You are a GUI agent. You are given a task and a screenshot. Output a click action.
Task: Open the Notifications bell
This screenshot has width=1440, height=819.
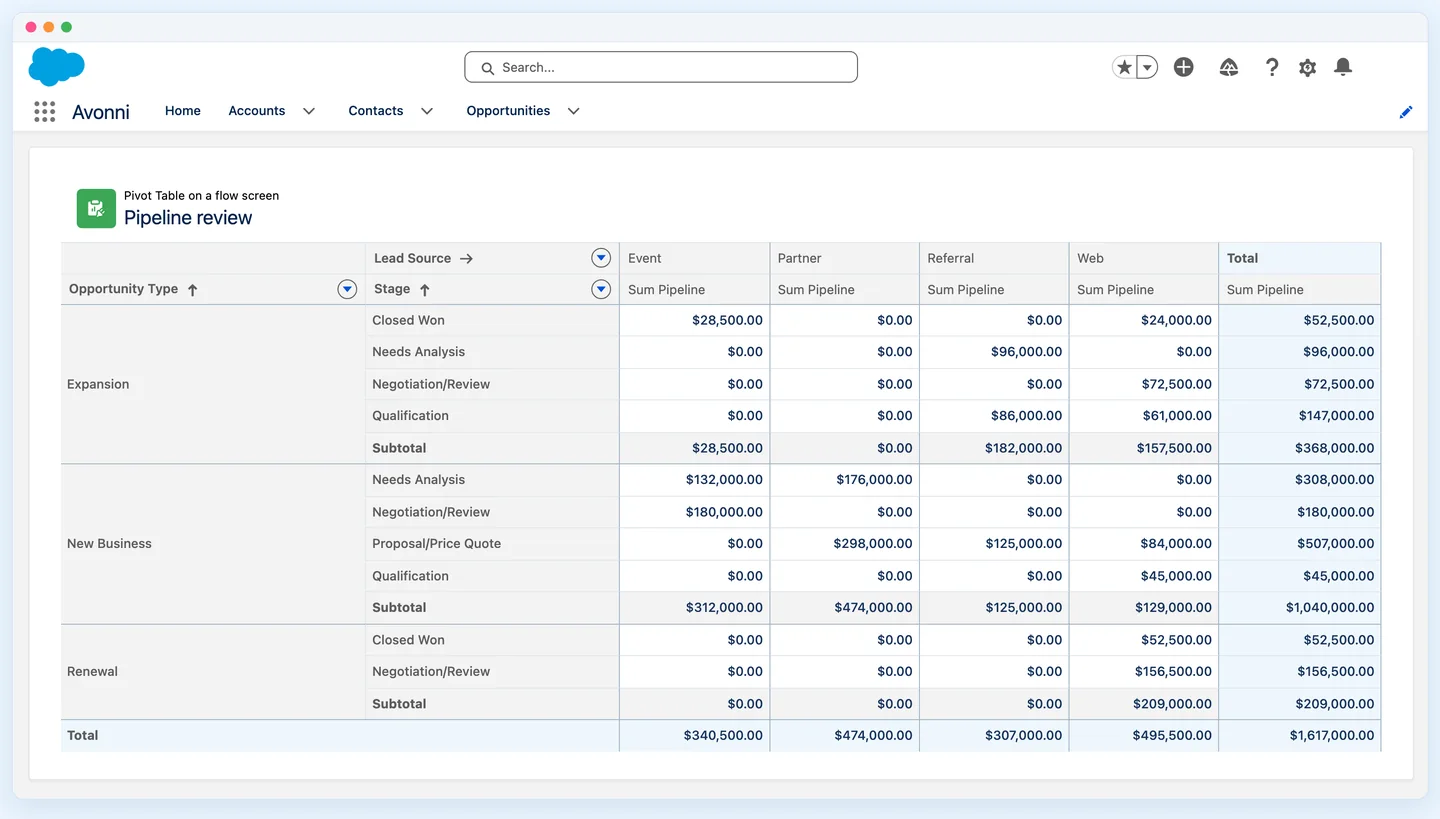(1343, 67)
